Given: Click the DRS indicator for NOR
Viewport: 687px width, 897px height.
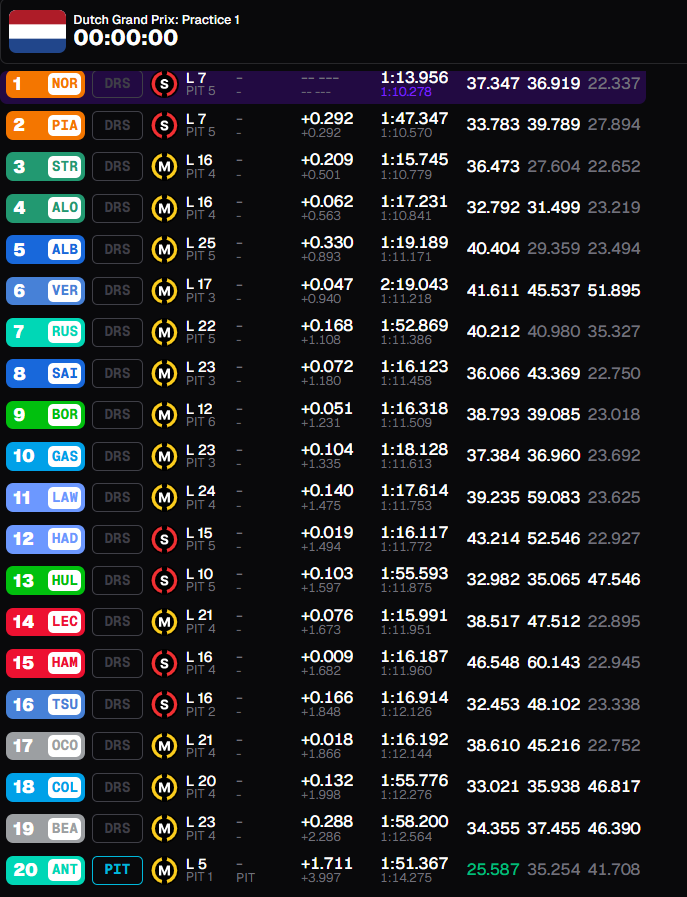Looking at the screenshot, I should coord(117,84).
